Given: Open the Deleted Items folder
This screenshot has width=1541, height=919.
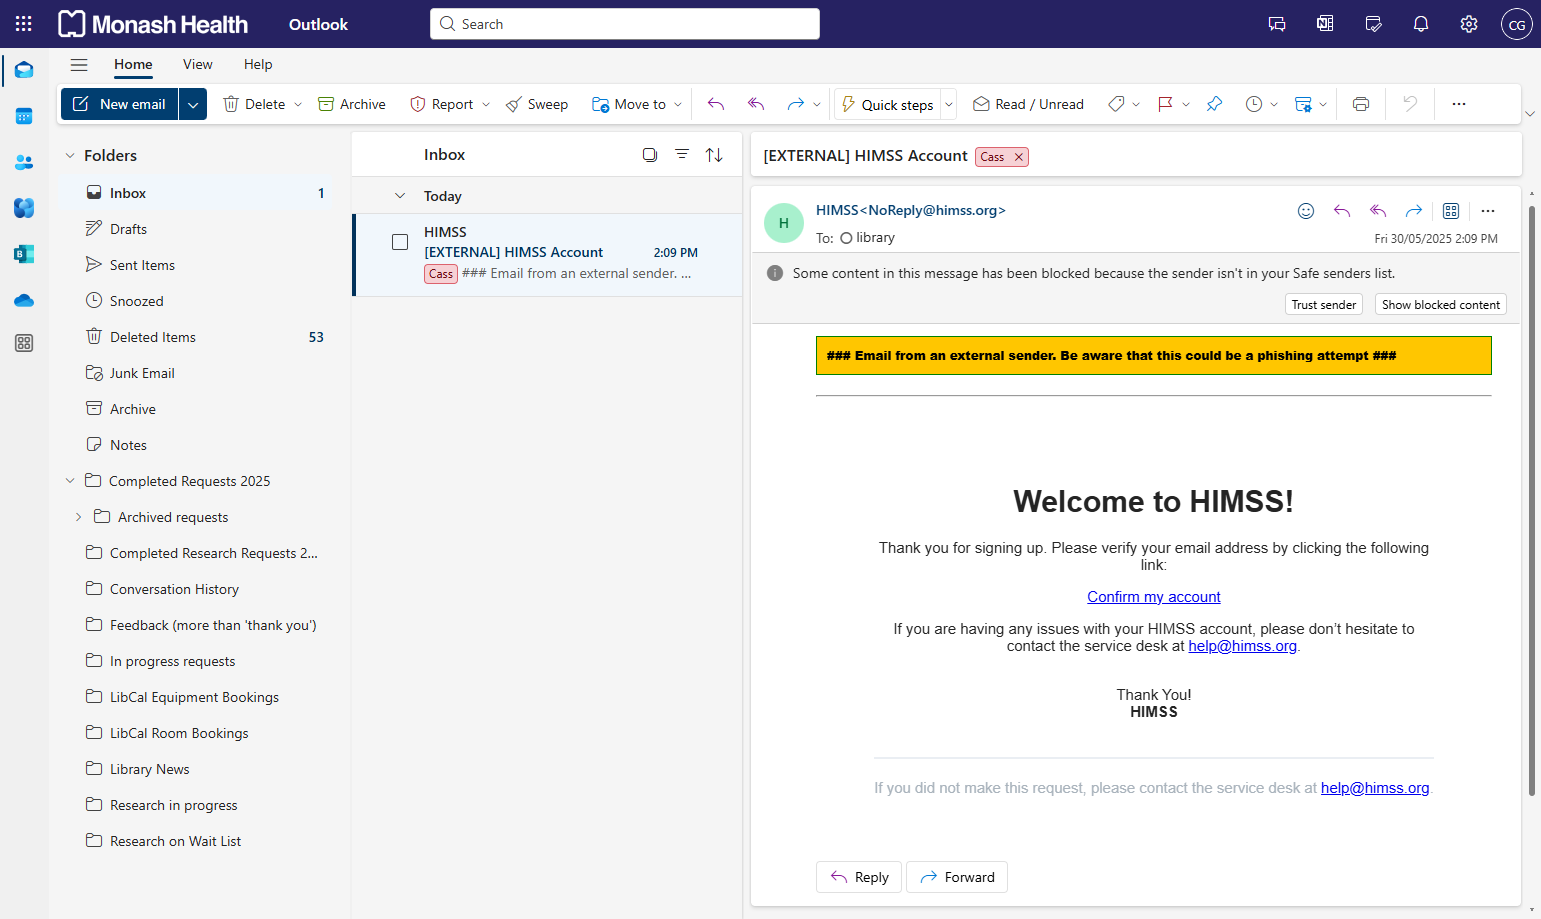Looking at the screenshot, I should coord(205,337).
